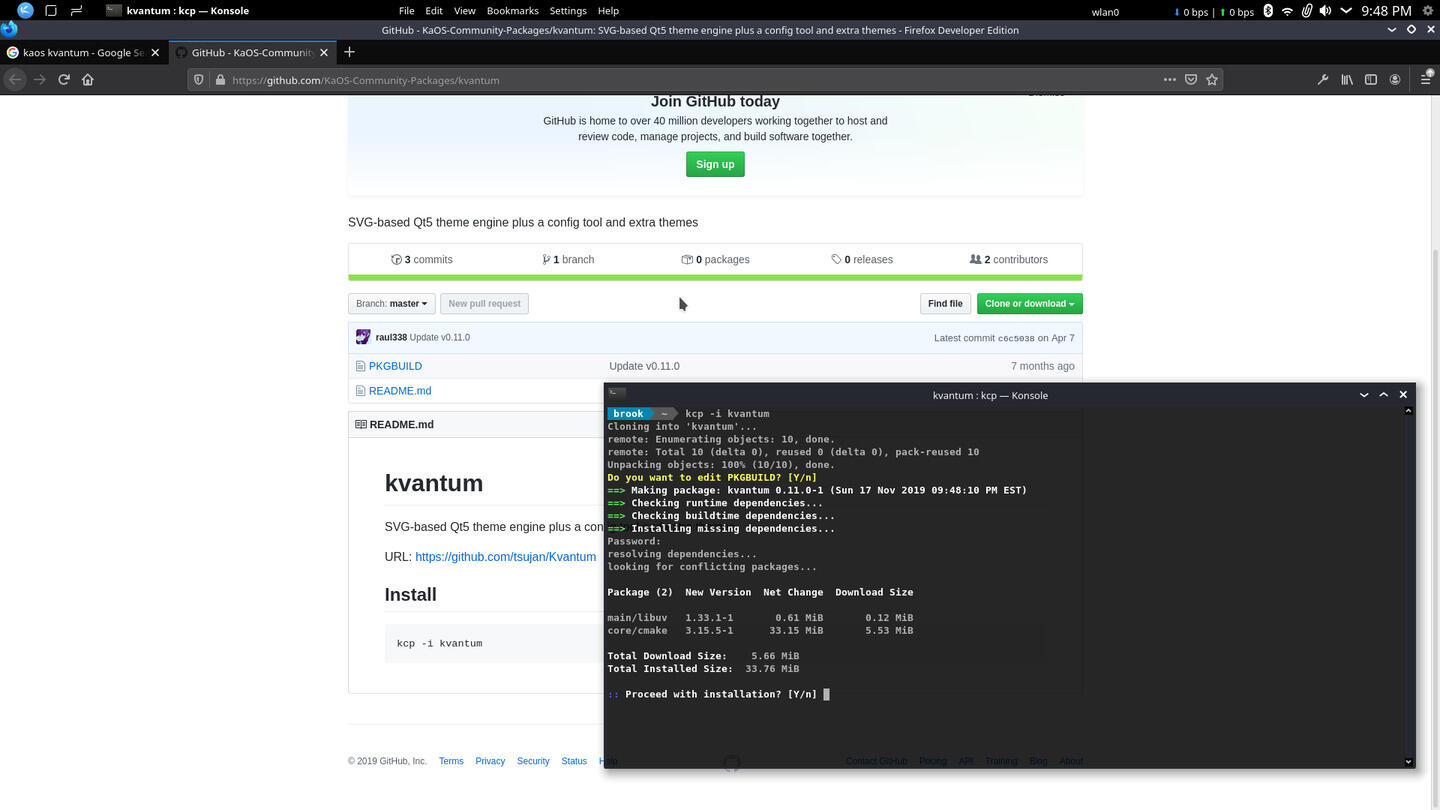Save page to Pocket icon

[x=1191, y=80]
